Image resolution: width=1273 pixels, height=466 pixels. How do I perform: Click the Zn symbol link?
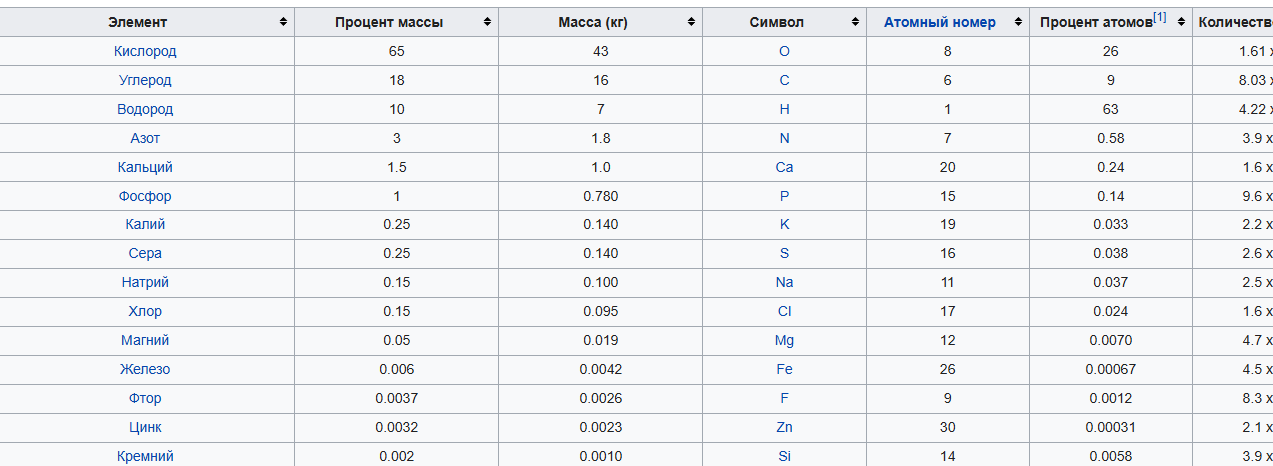tap(784, 427)
